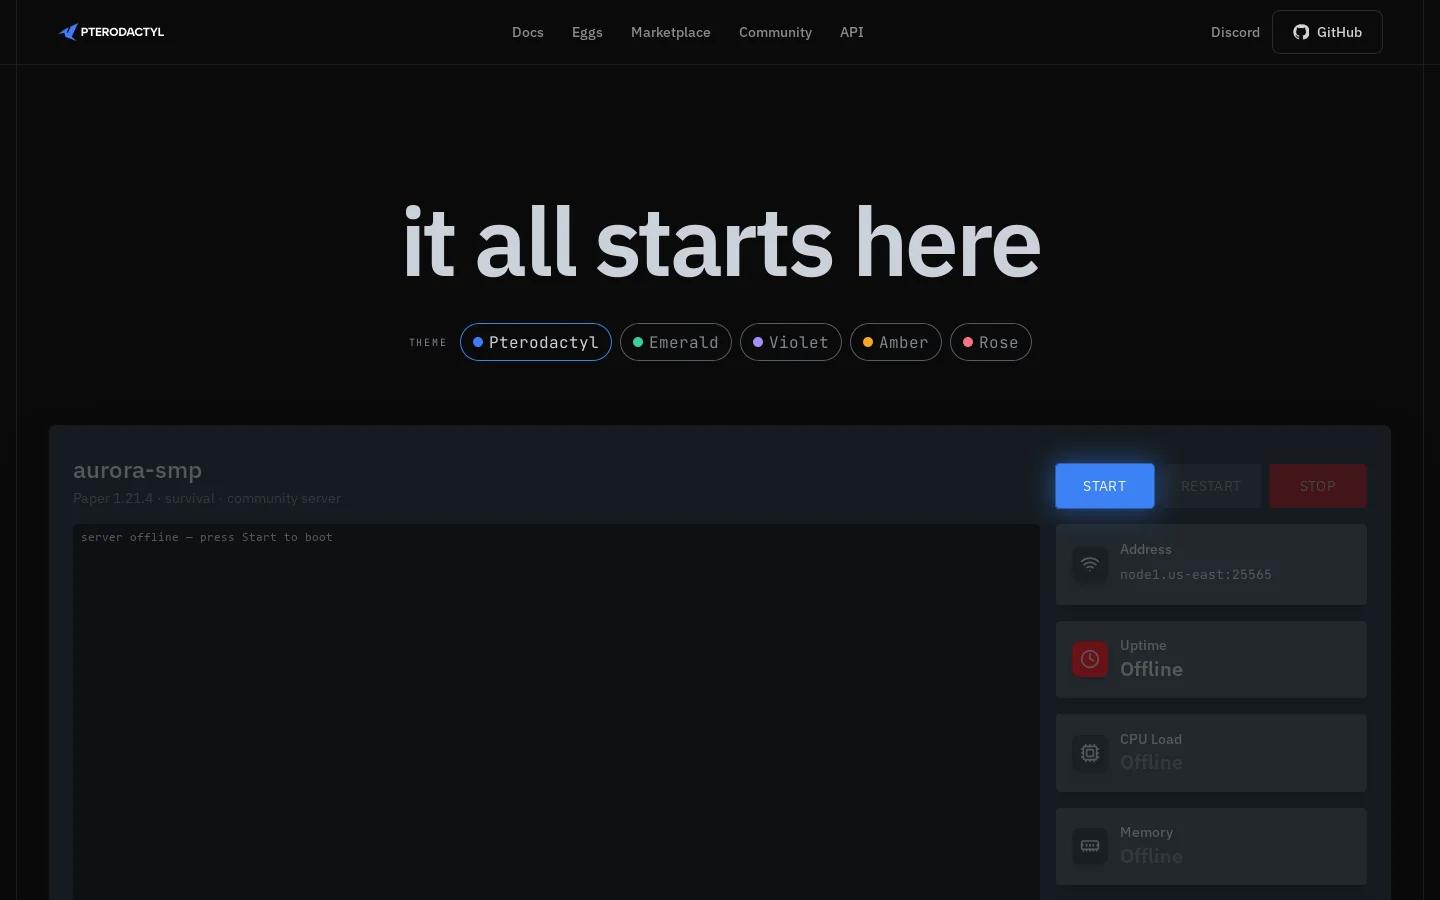Open the Marketplace page
Viewport: 1440px width, 900px height.
point(671,32)
